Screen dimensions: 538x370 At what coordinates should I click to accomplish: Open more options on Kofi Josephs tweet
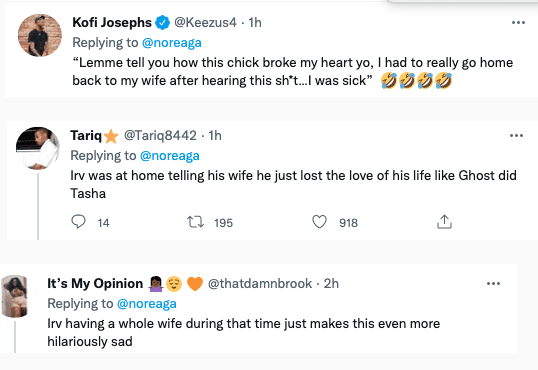[518, 23]
